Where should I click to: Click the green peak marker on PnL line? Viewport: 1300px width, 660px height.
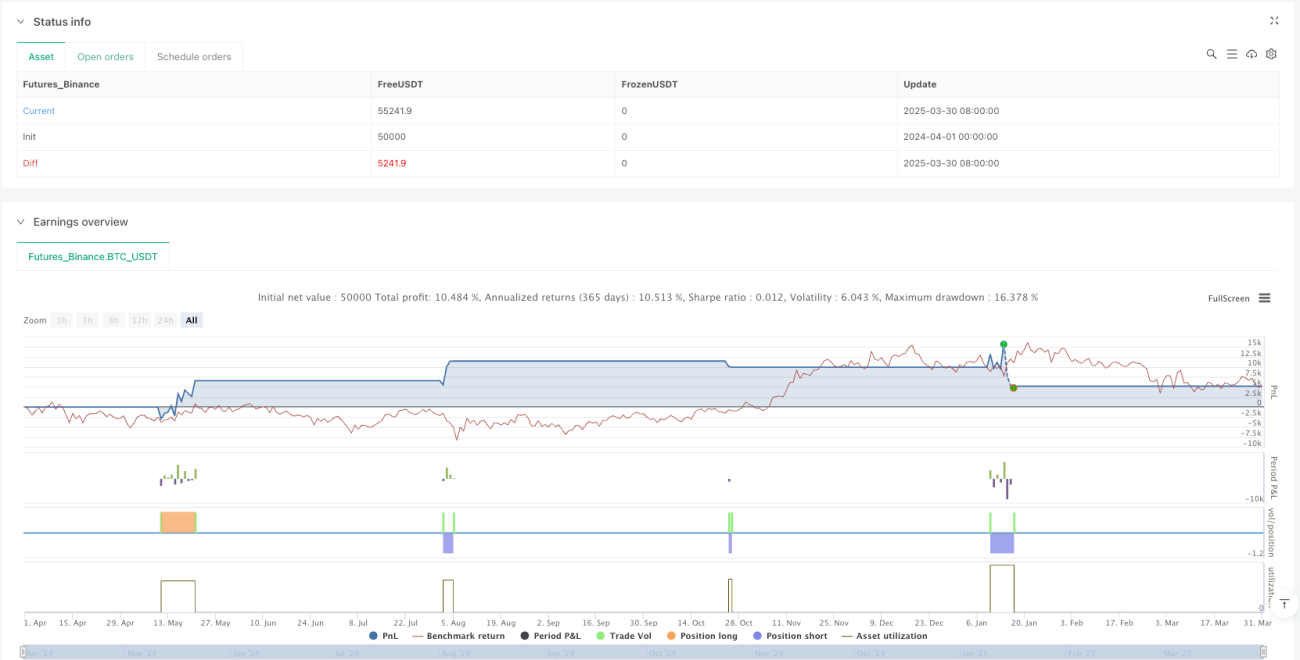(1003, 344)
